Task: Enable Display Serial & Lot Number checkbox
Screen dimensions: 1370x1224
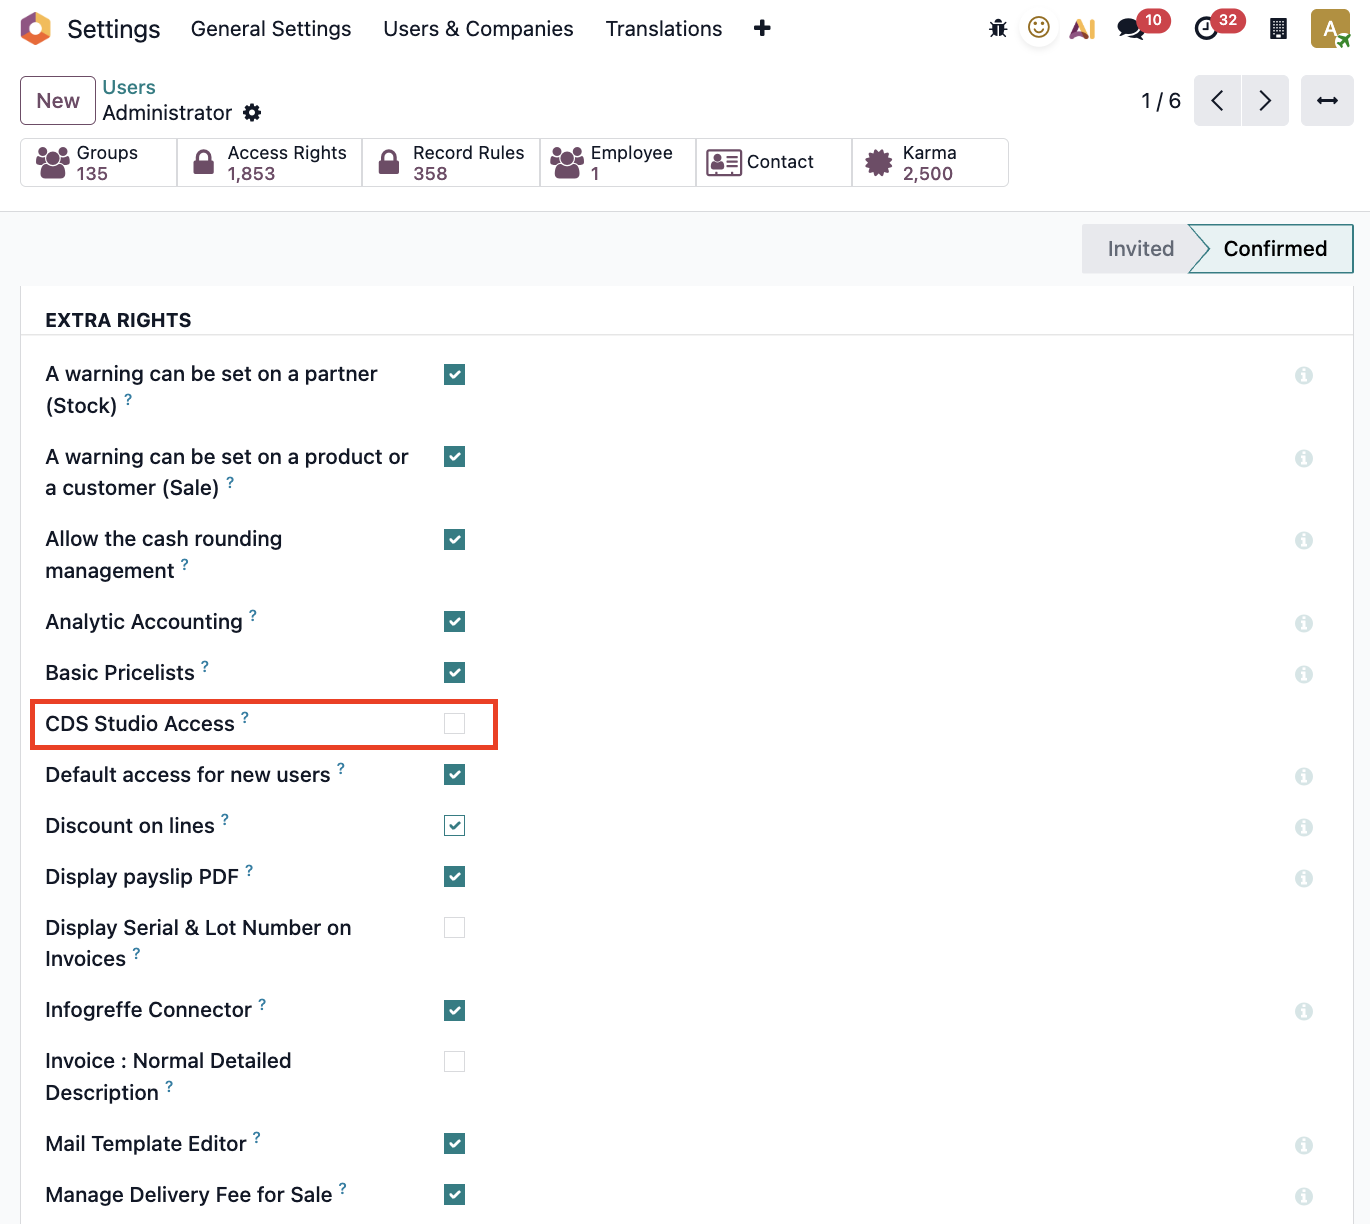Action: (x=454, y=928)
